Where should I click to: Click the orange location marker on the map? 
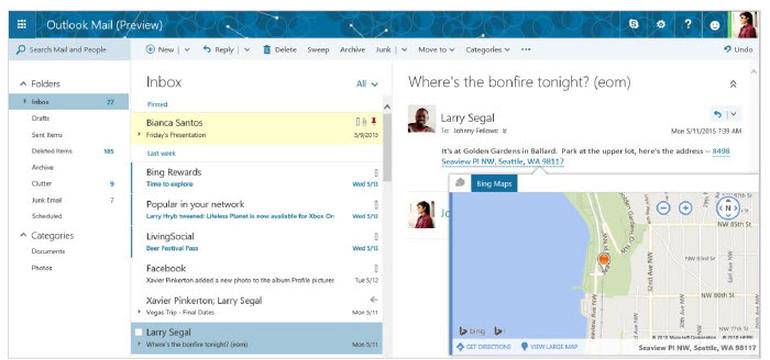[604, 260]
